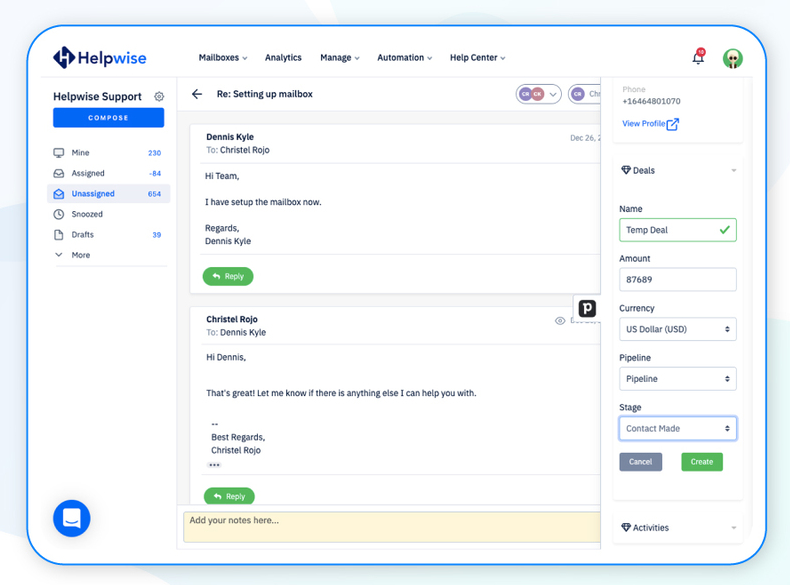Open the user avatar menu
Viewport: 790px width, 585px height.
(x=733, y=58)
